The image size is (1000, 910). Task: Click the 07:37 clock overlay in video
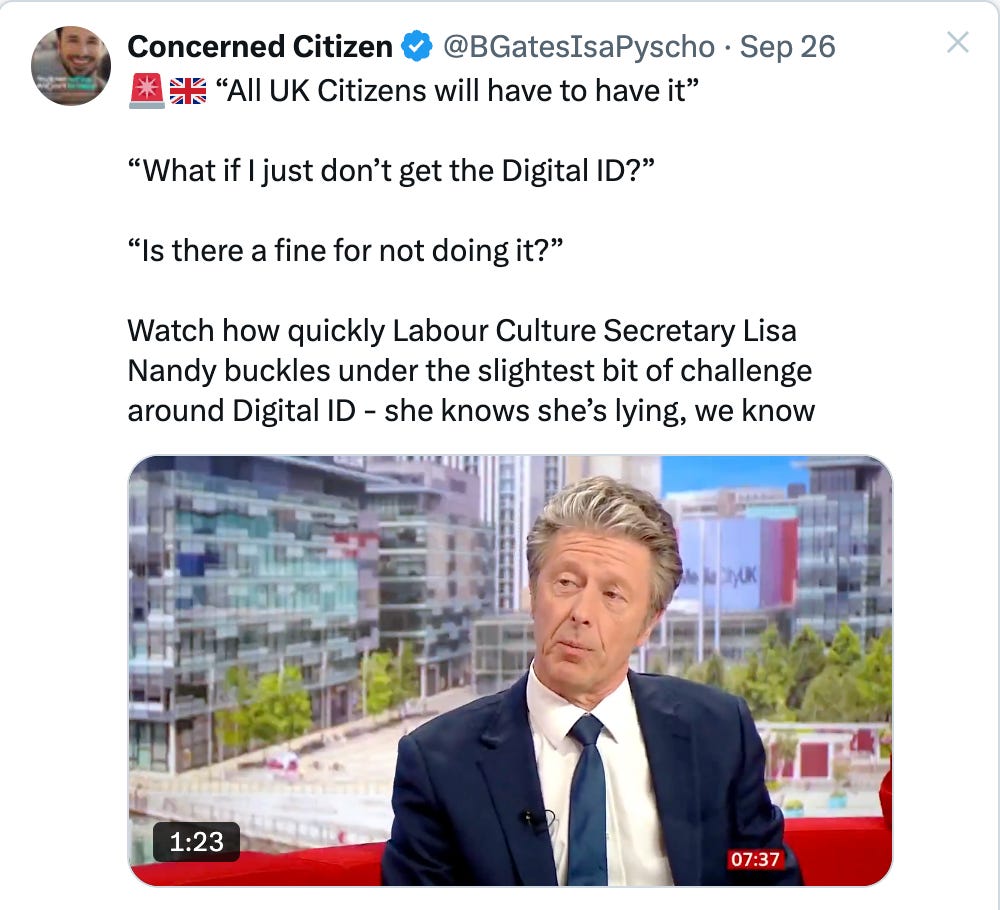tap(755, 859)
